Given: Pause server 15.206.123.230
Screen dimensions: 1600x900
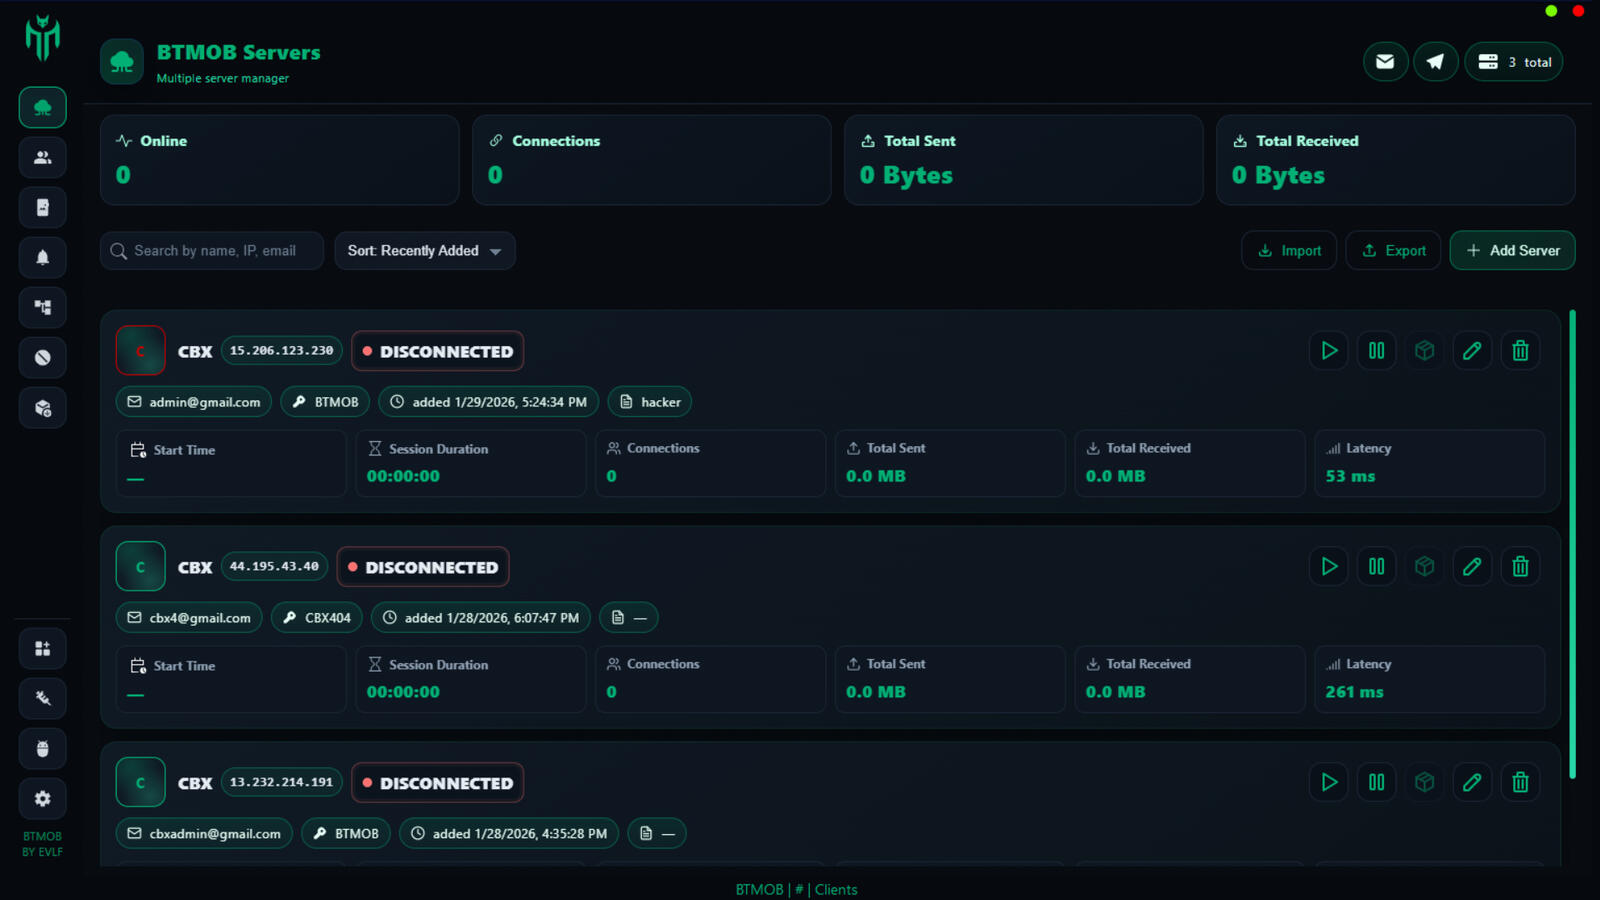Looking at the screenshot, I should click(x=1377, y=351).
